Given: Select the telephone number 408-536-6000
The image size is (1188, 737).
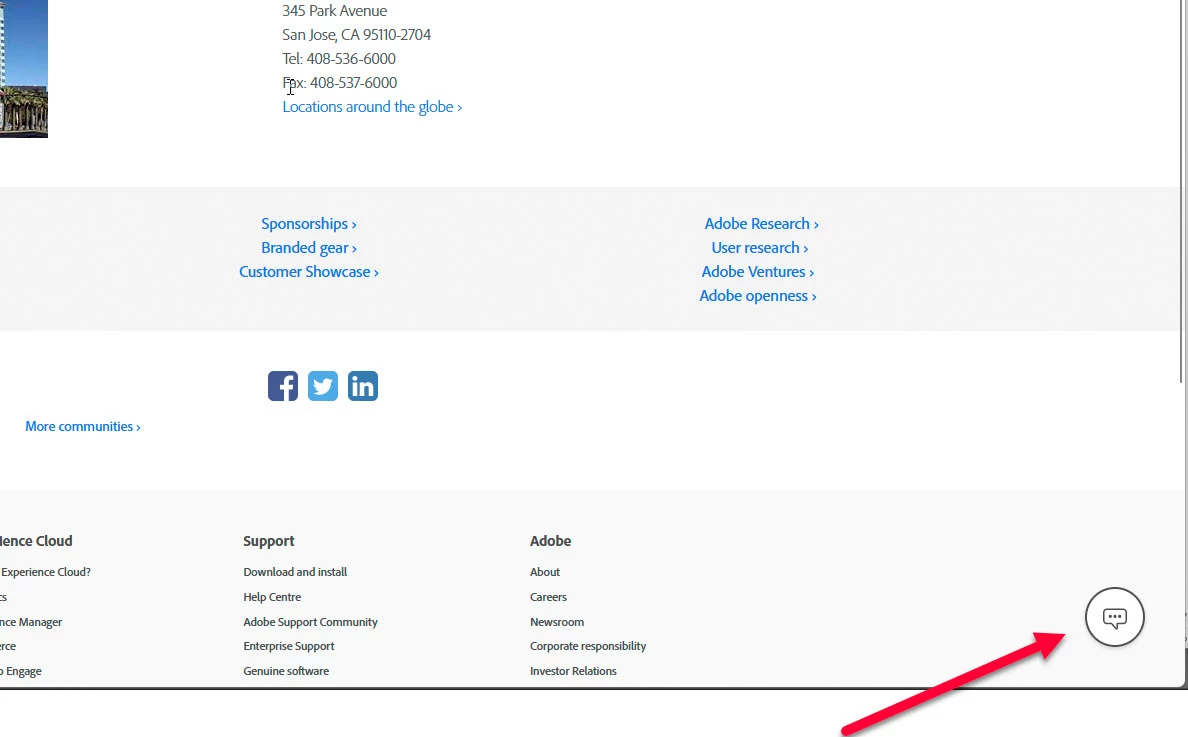Looking at the screenshot, I should [351, 58].
